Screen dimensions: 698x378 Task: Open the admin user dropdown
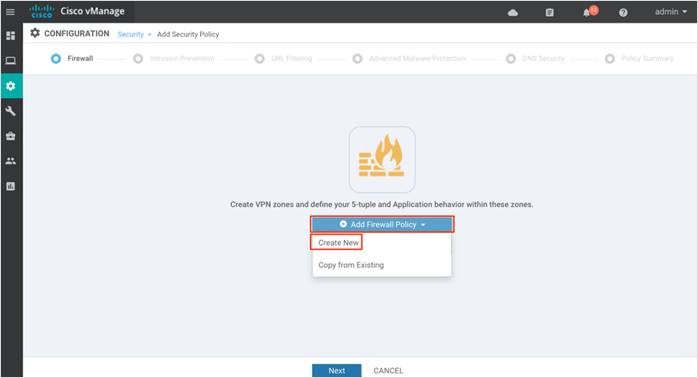click(671, 12)
